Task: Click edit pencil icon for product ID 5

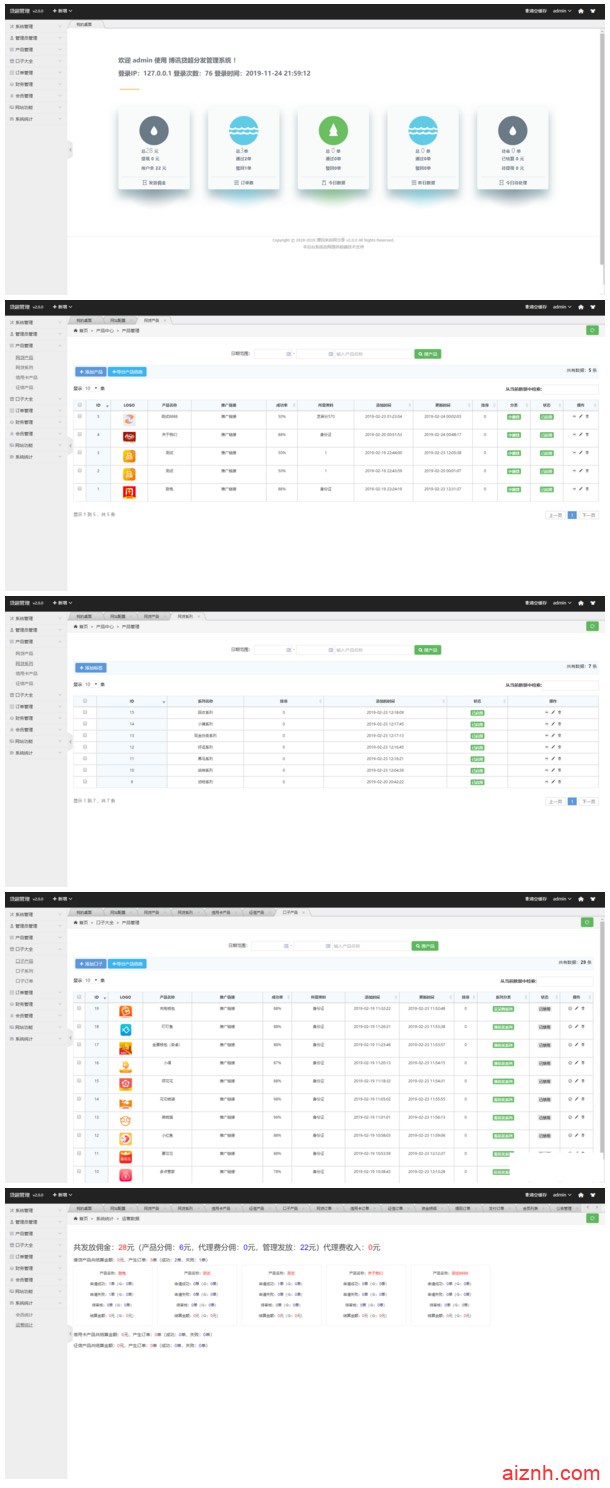Action: click(x=580, y=416)
